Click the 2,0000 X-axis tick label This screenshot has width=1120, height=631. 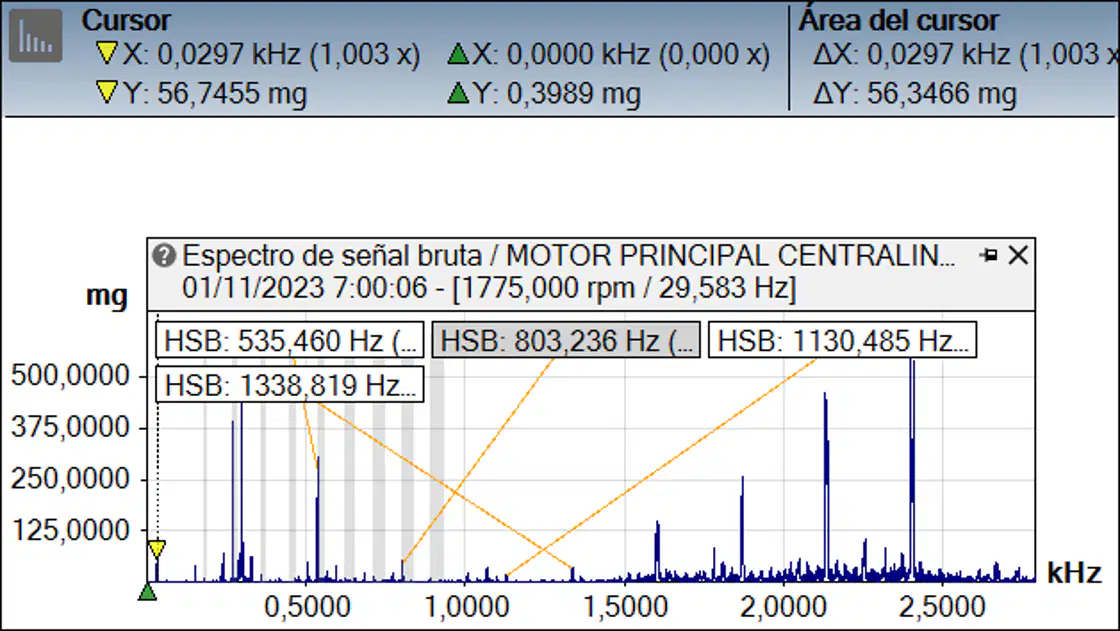[x=784, y=607]
